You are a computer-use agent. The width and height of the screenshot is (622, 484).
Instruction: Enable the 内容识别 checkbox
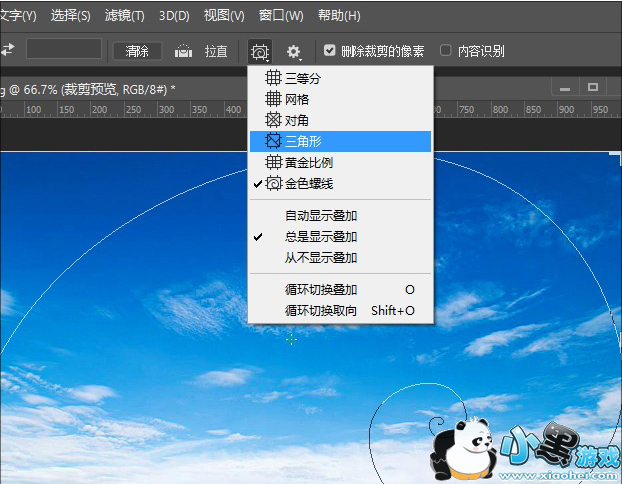point(446,51)
